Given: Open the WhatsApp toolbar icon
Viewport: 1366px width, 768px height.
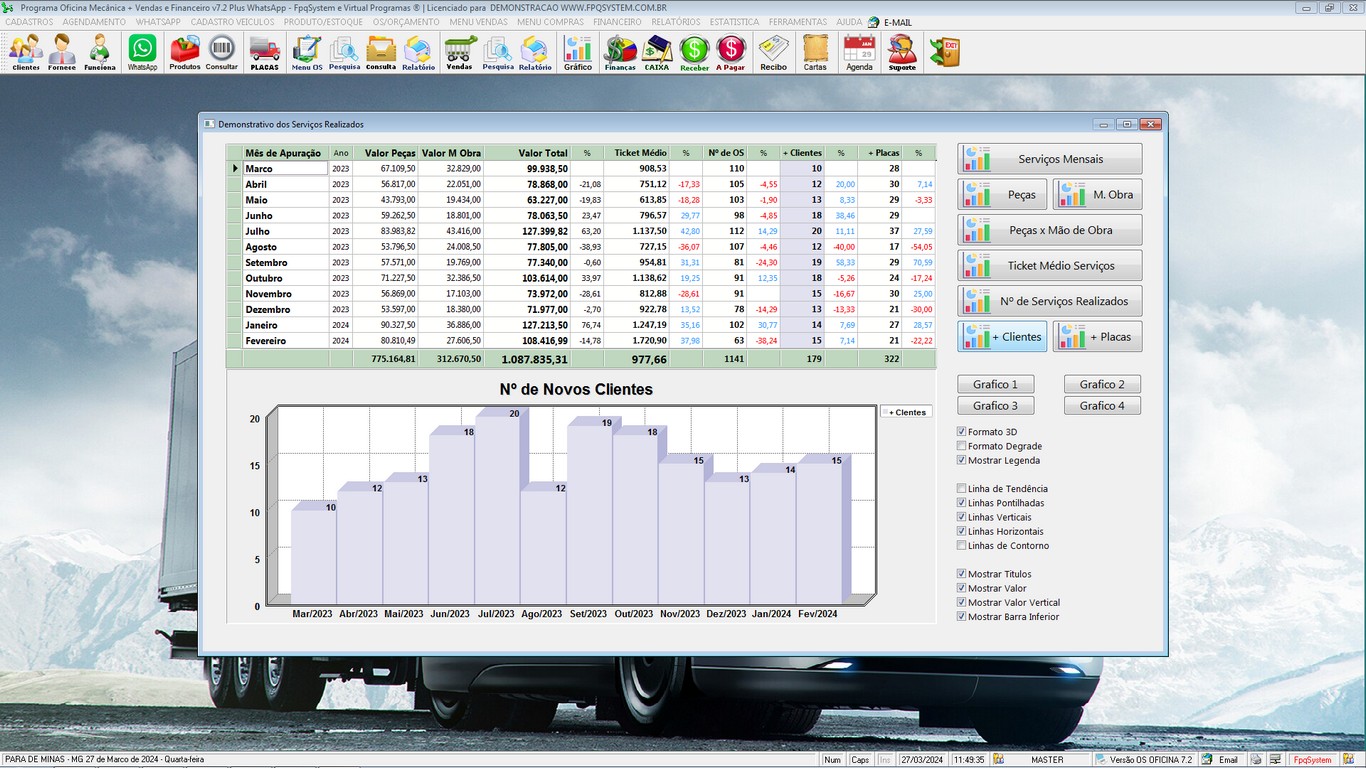Looking at the screenshot, I should (142, 51).
